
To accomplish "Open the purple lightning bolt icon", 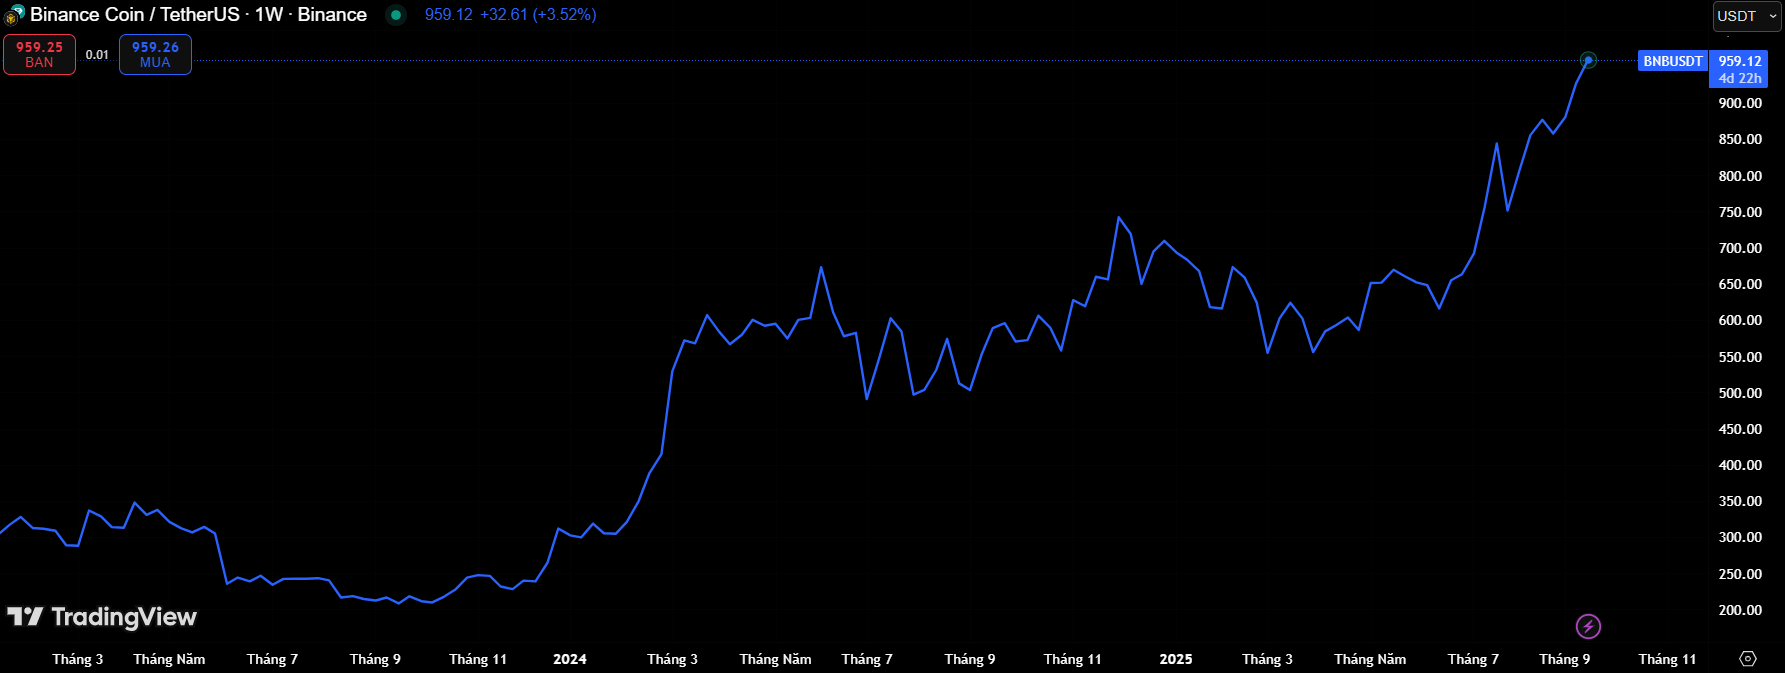I will (1588, 626).
